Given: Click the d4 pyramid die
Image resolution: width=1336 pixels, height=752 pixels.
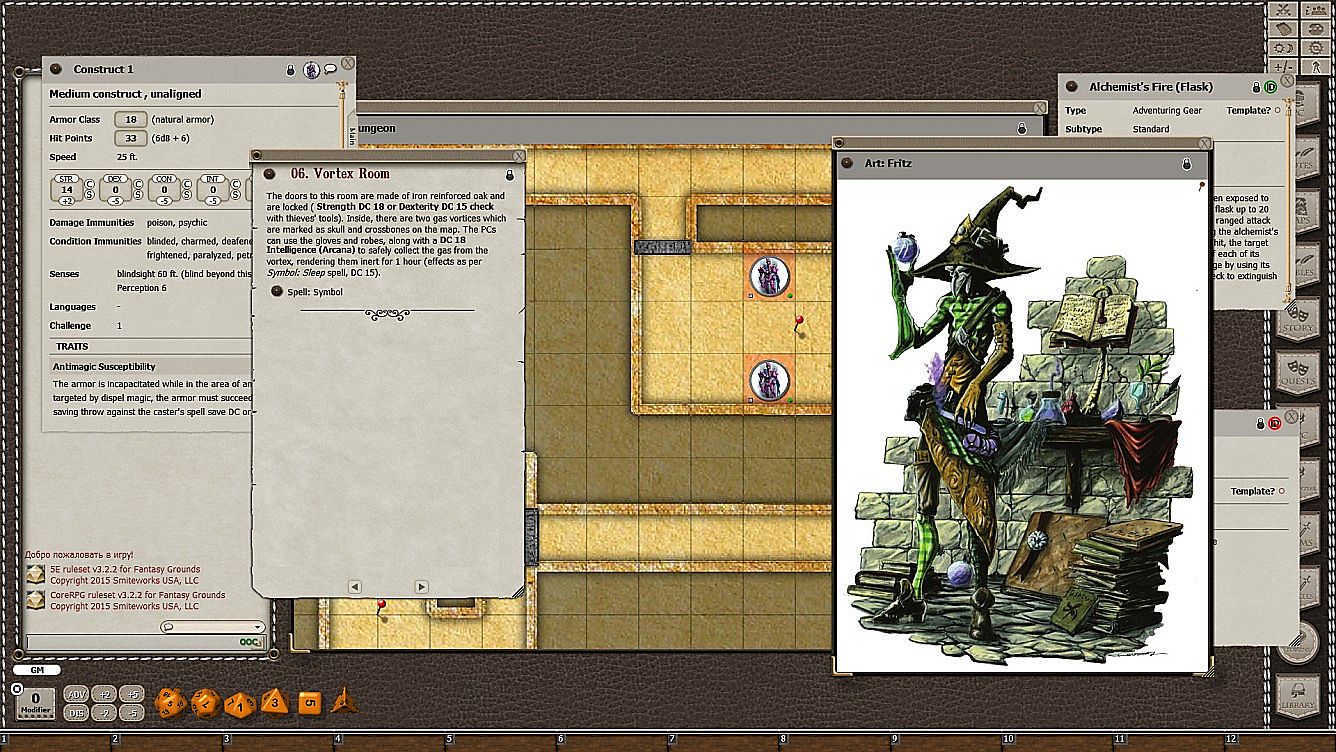Looking at the screenshot, I should click(x=343, y=701).
